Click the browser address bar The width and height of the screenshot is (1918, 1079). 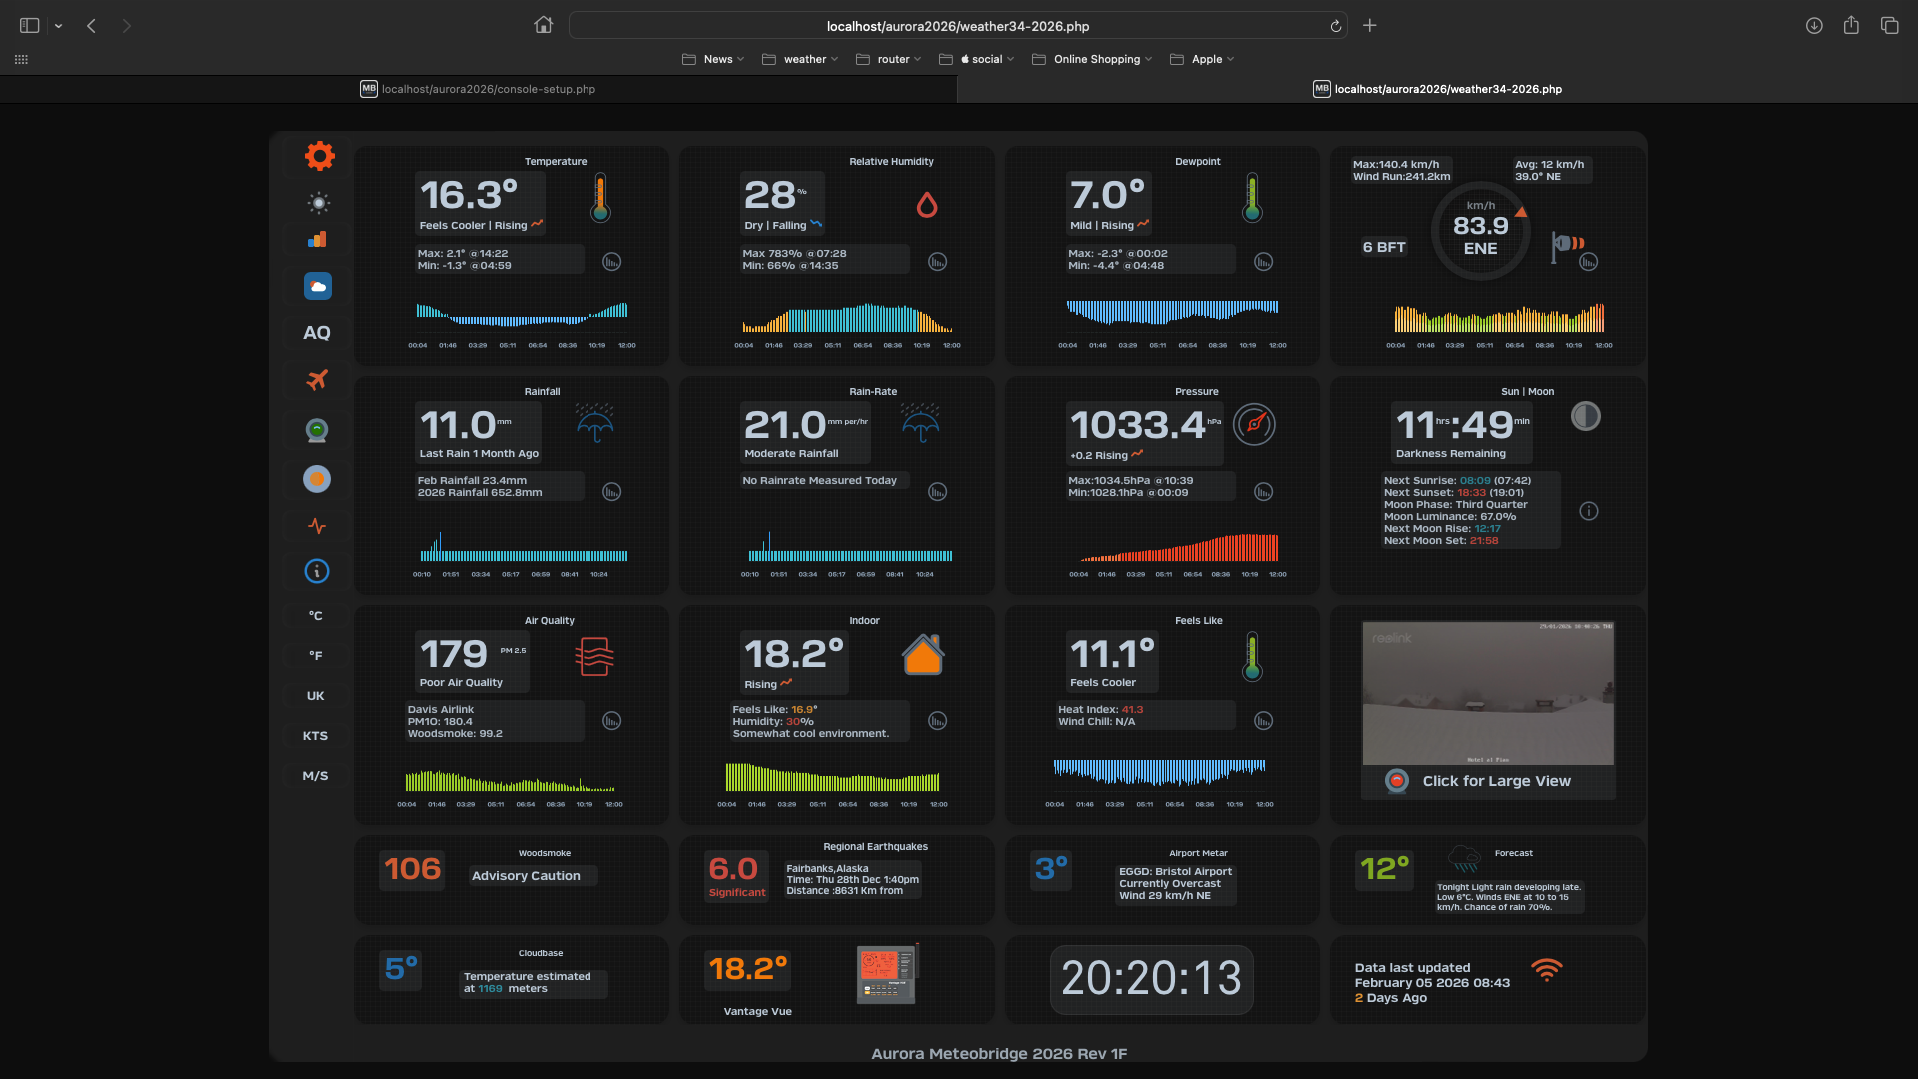click(x=957, y=26)
